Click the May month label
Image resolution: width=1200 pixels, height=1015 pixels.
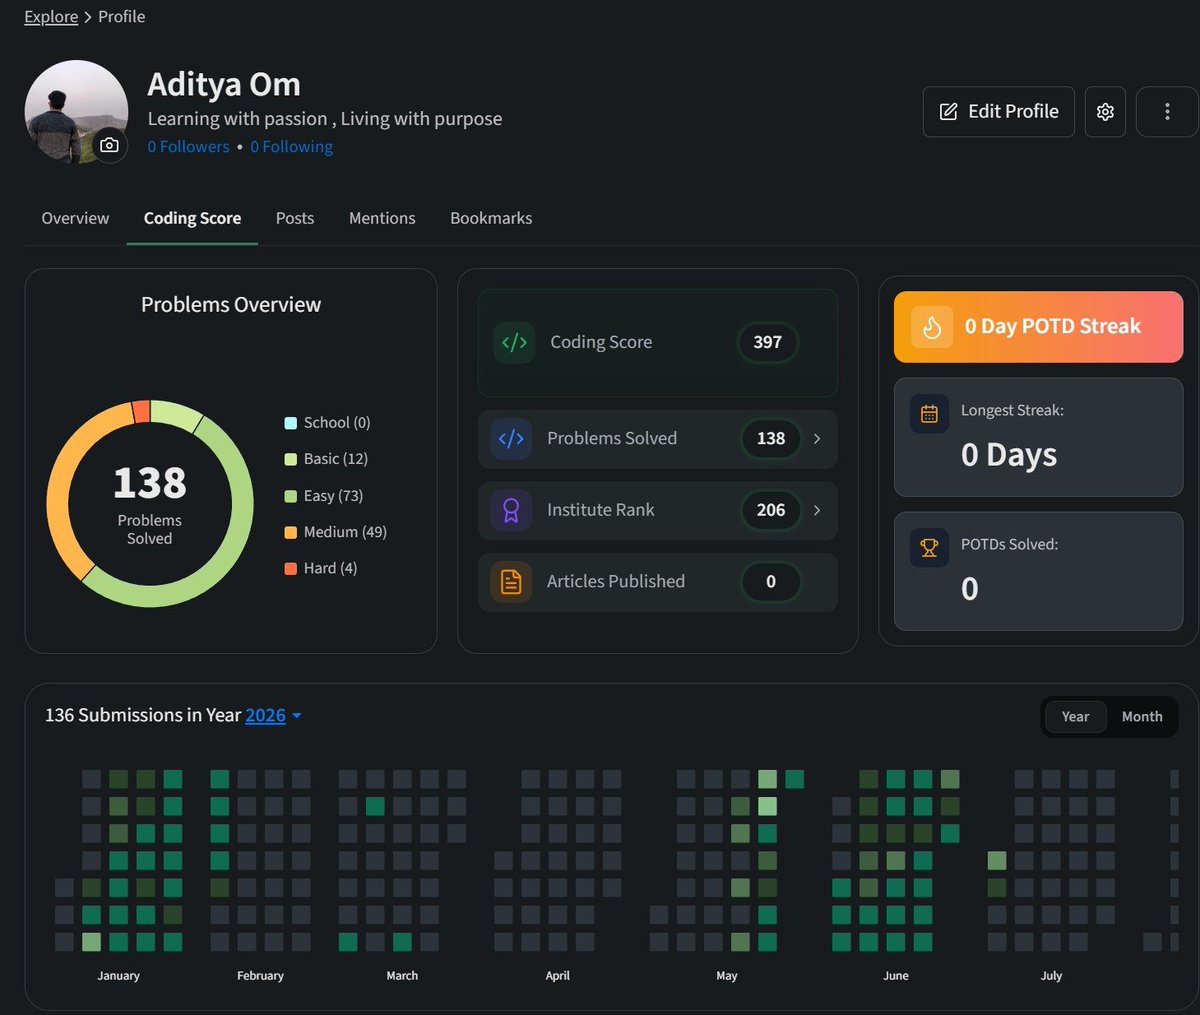(727, 976)
